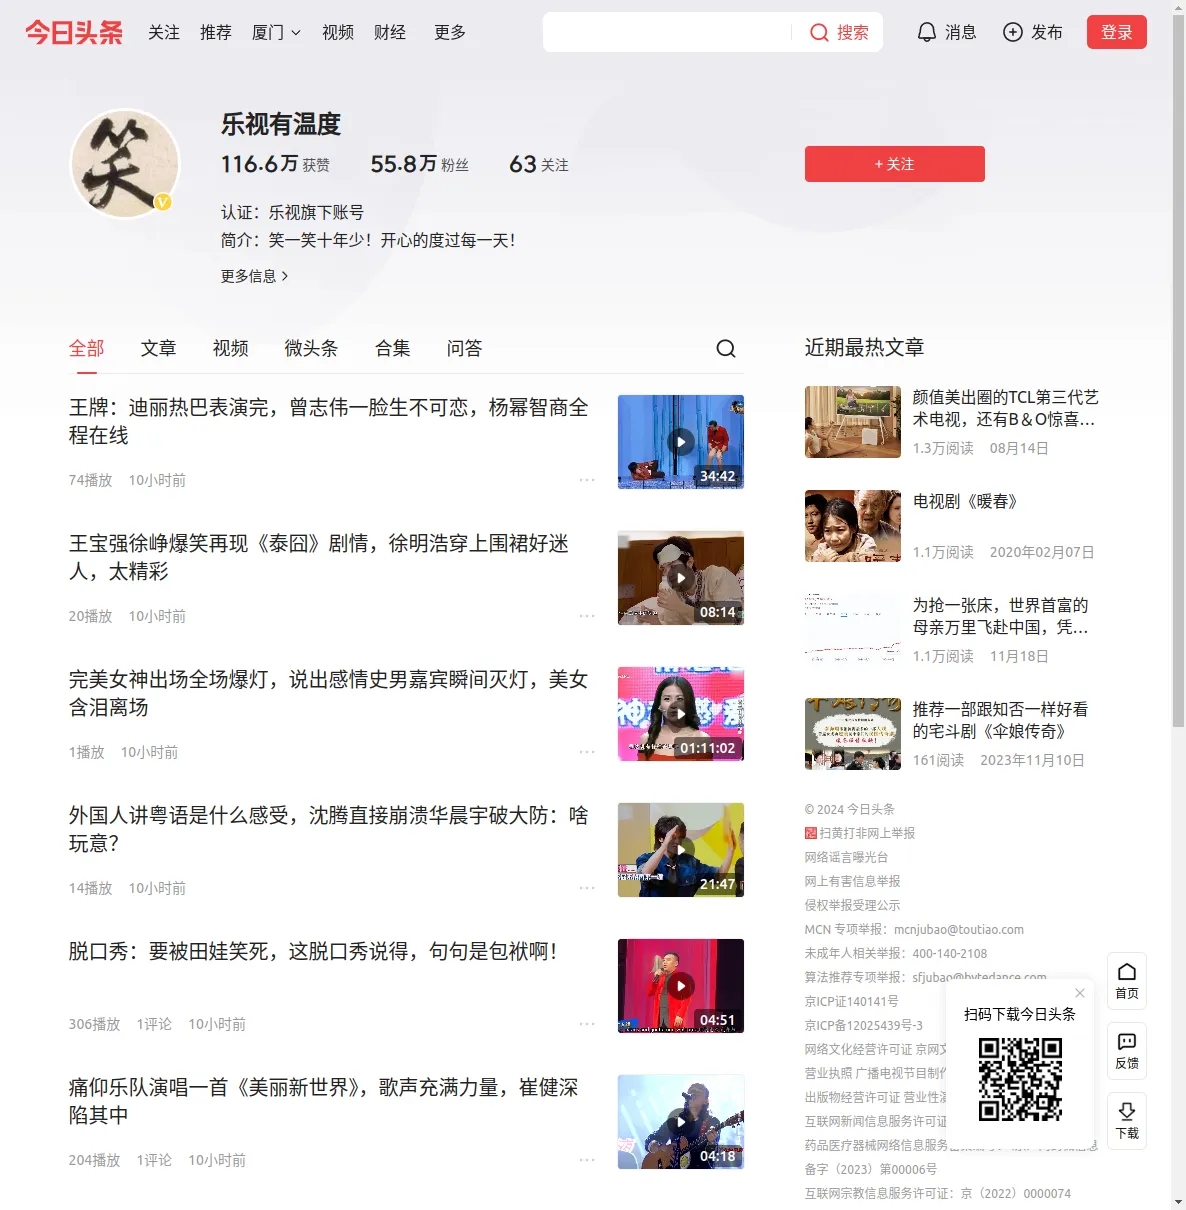Play the 08:14 泰囧 video
This screenshot has height=1210, width=1186.
tap(681, 578)
